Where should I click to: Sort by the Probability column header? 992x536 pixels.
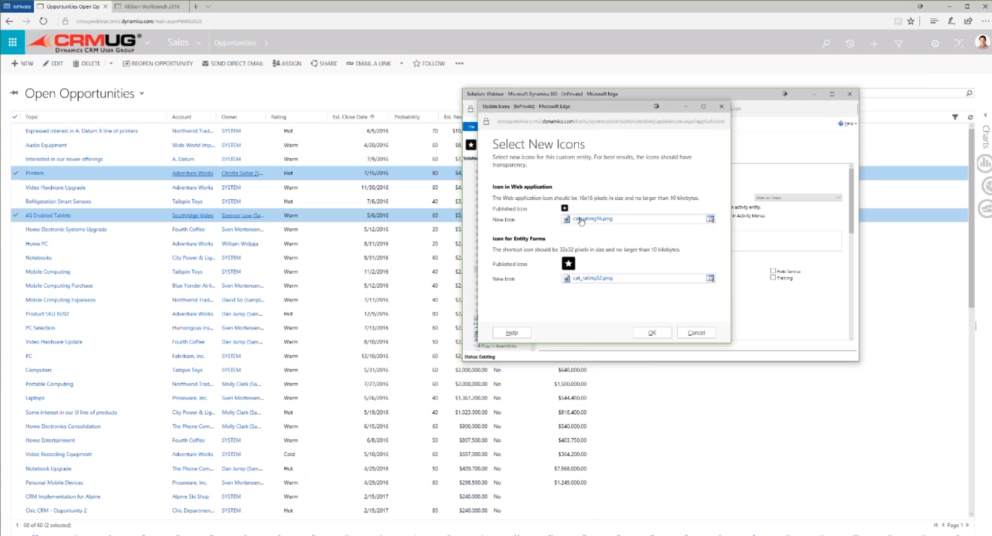[407, 116]
